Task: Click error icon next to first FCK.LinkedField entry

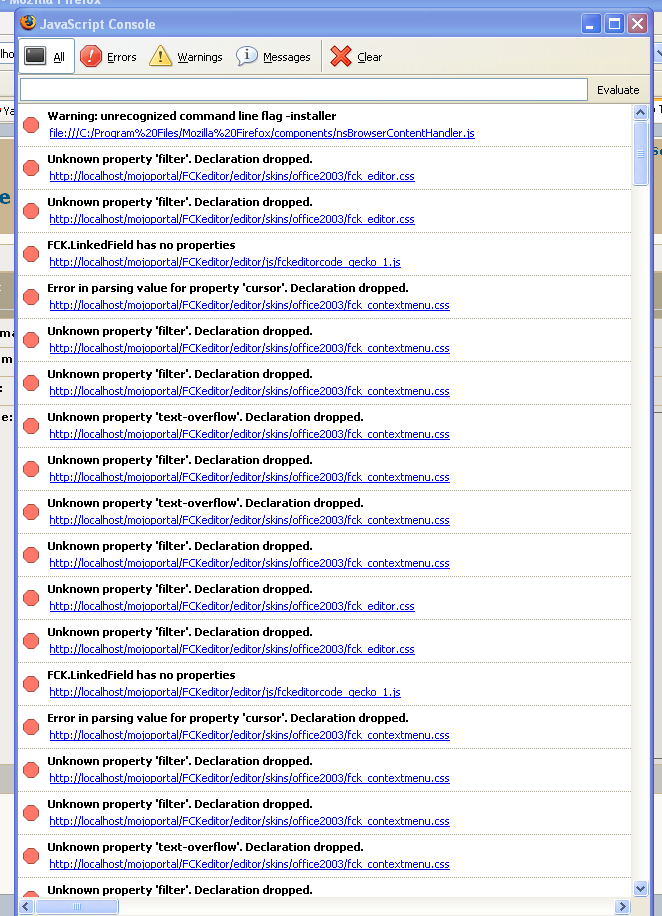Action: [31, 254]
